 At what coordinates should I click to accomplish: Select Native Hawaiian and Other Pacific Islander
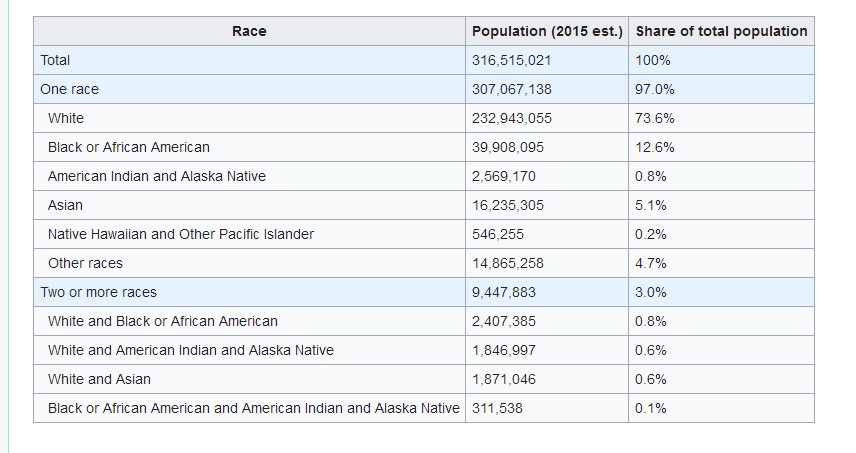tap(181, 234)
